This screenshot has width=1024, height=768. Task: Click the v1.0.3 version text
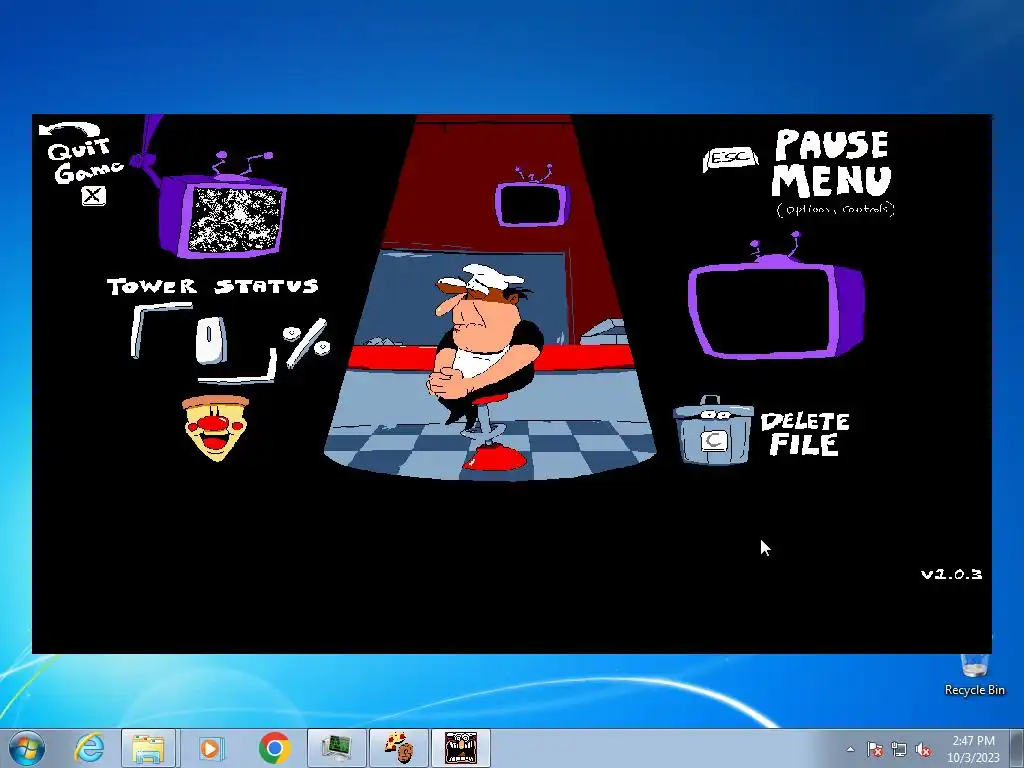point(951,574)
